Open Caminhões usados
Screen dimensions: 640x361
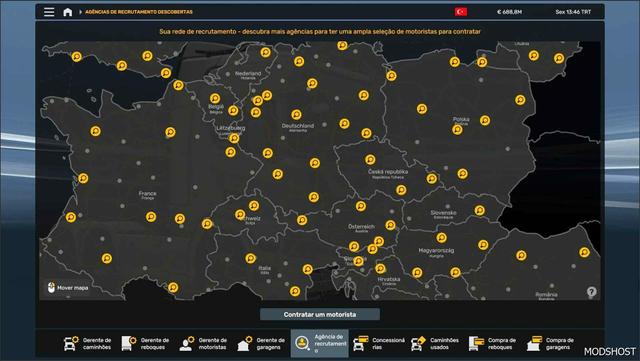coord(435,343)
